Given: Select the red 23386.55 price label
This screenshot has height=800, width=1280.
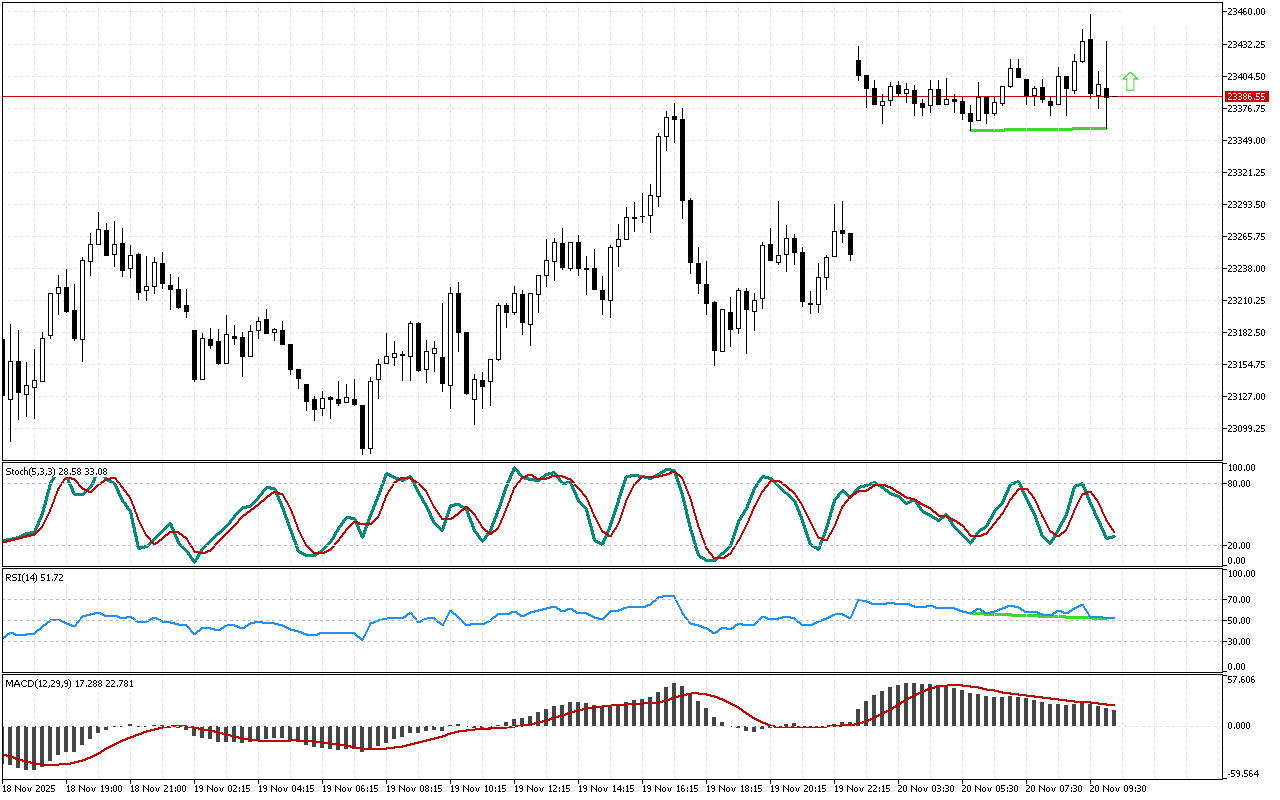Looking at the screenshot, I should pyautogui.click(x=1247, y=96).
